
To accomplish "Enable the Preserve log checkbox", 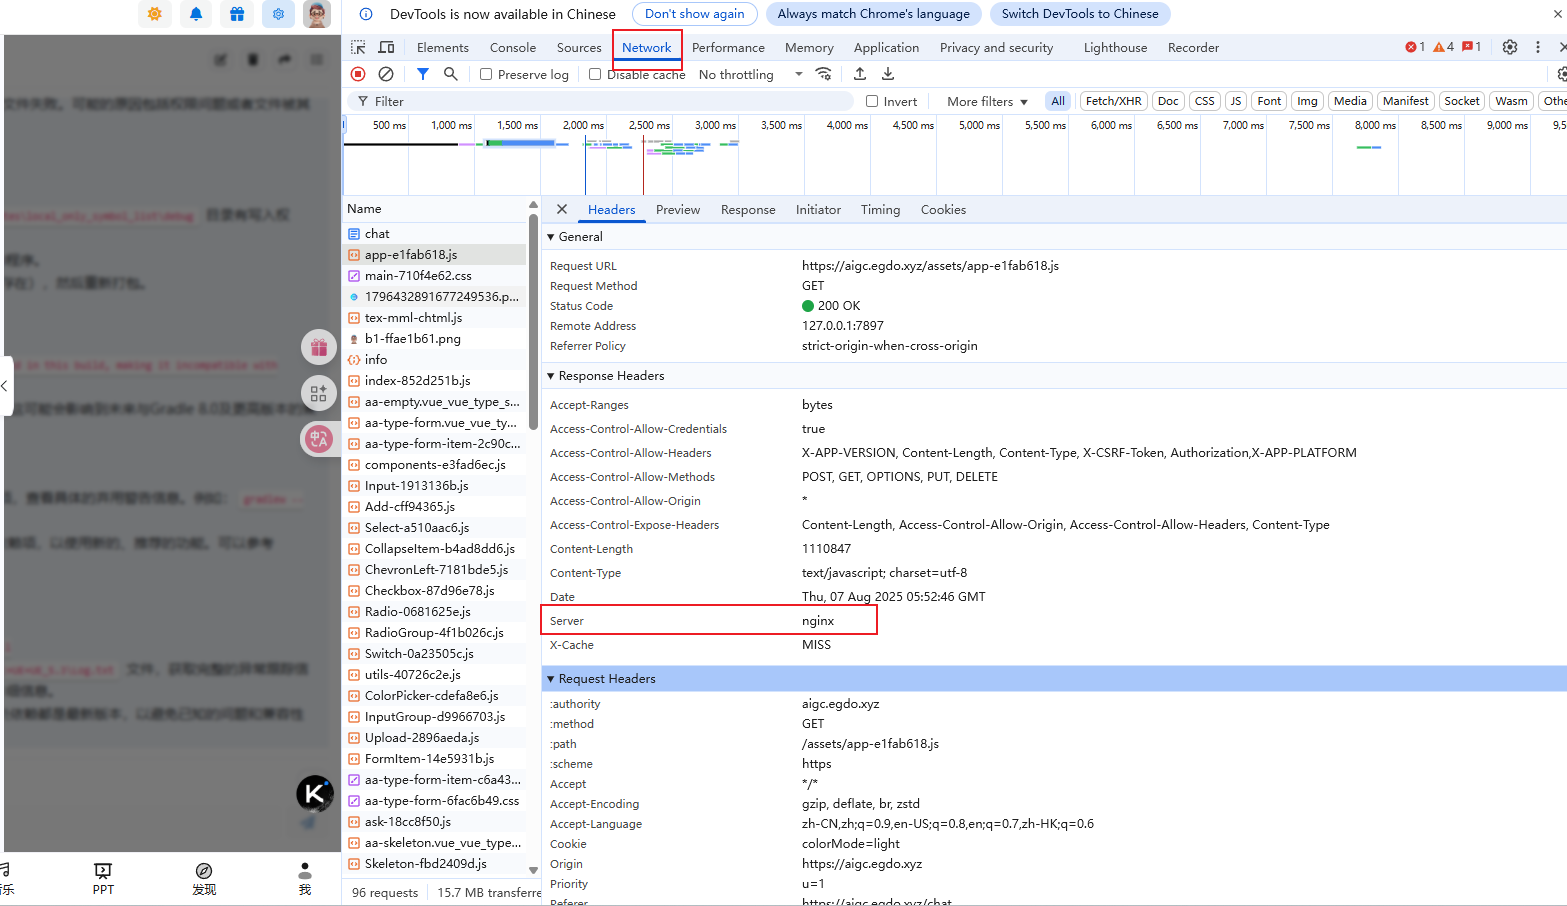I will 486,74.
